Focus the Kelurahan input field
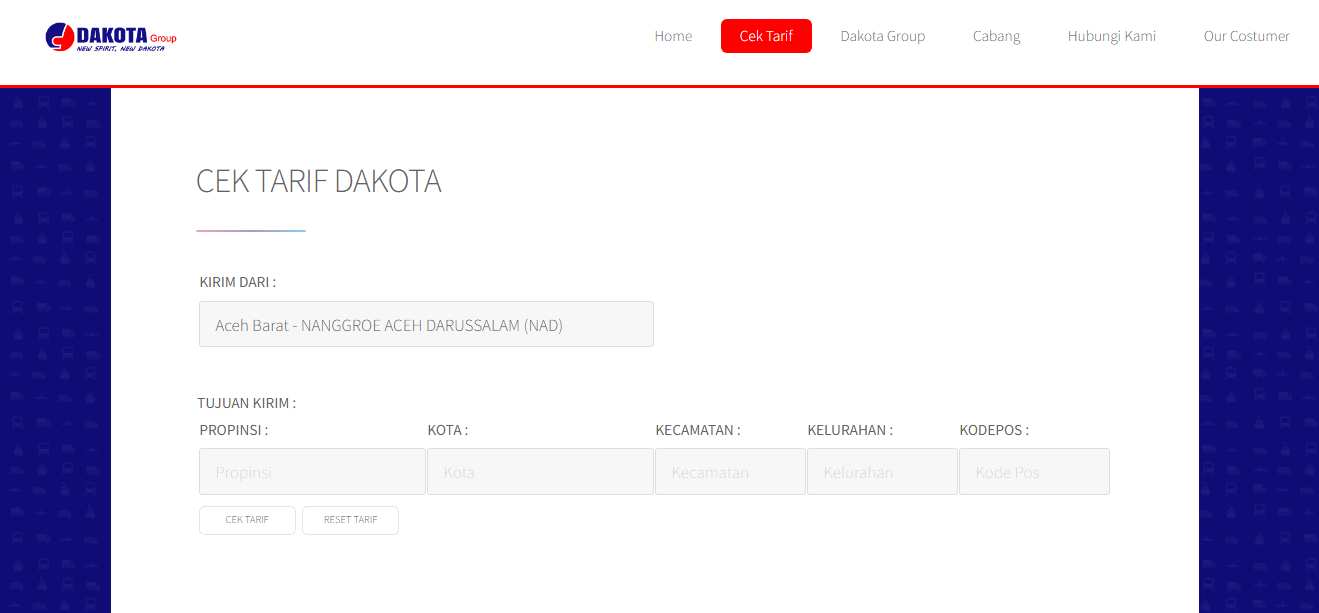Screen dimensions: 1319x613 [x=882, y=471]
